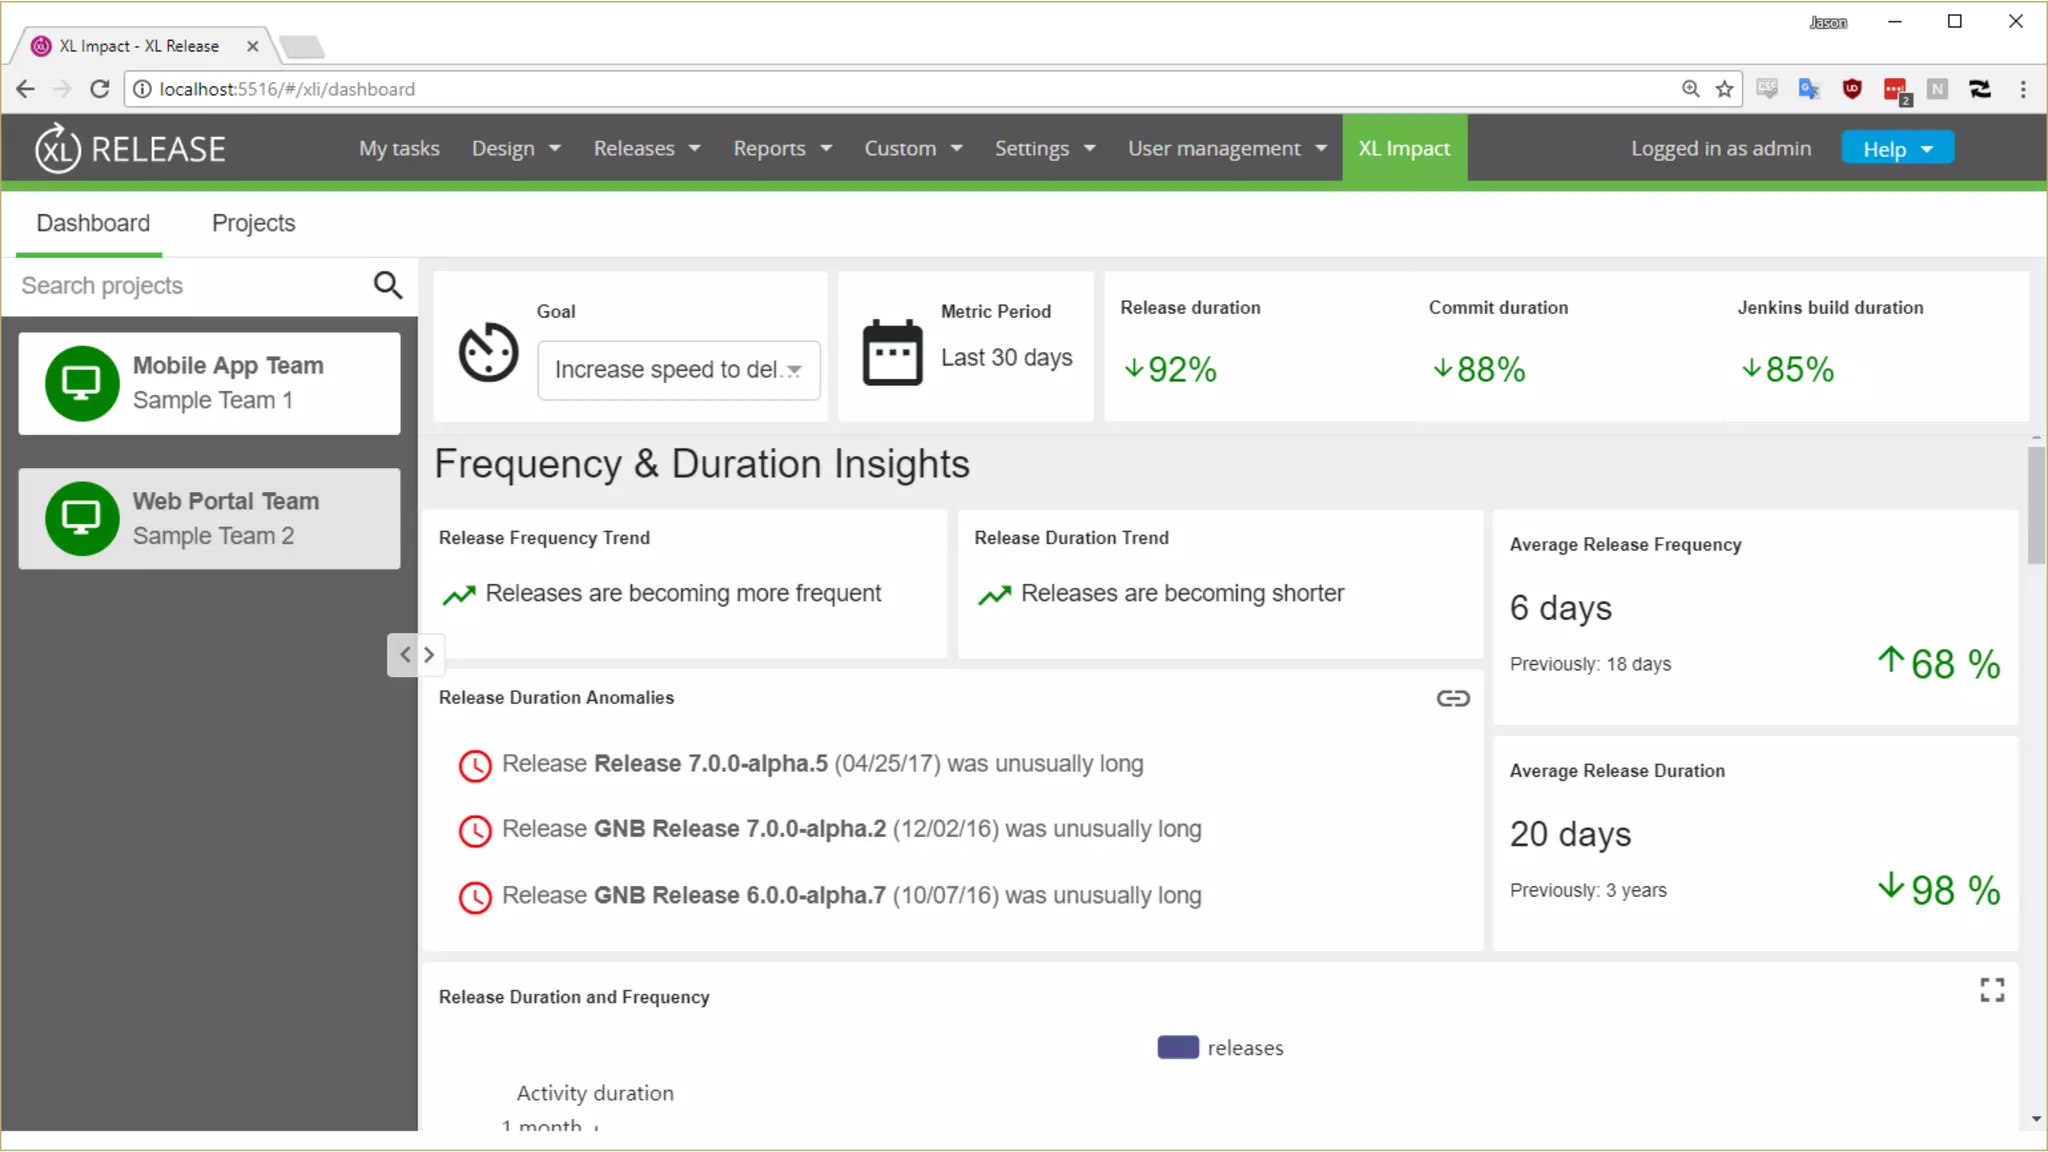This screenshot has width=2048, height=1152.
Task: Open the link icon in Release Duration Anomalies
Action: pos(1452,698)
